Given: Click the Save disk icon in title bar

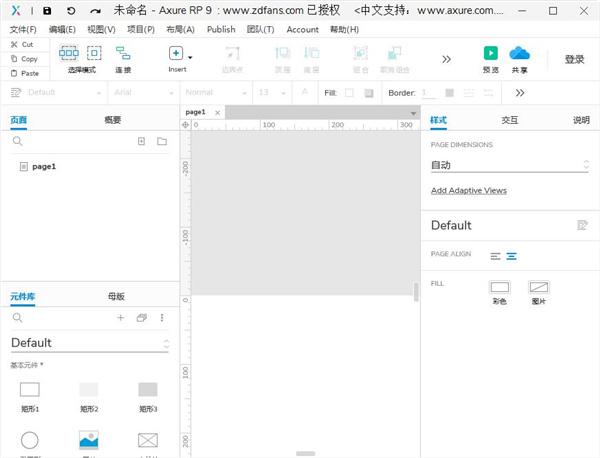Looking at the screenshot, I should (47, 11).
